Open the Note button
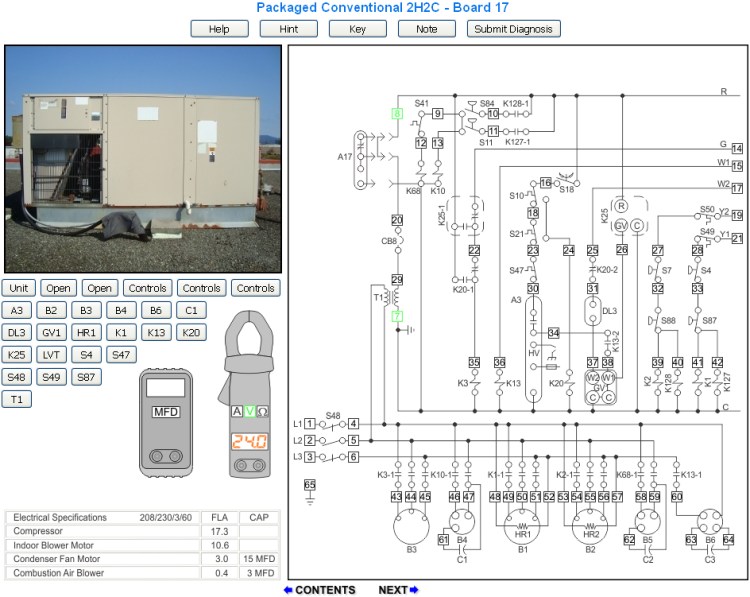Screen dimensions: 750x597 pyautogui.click(x=427, y=29)
